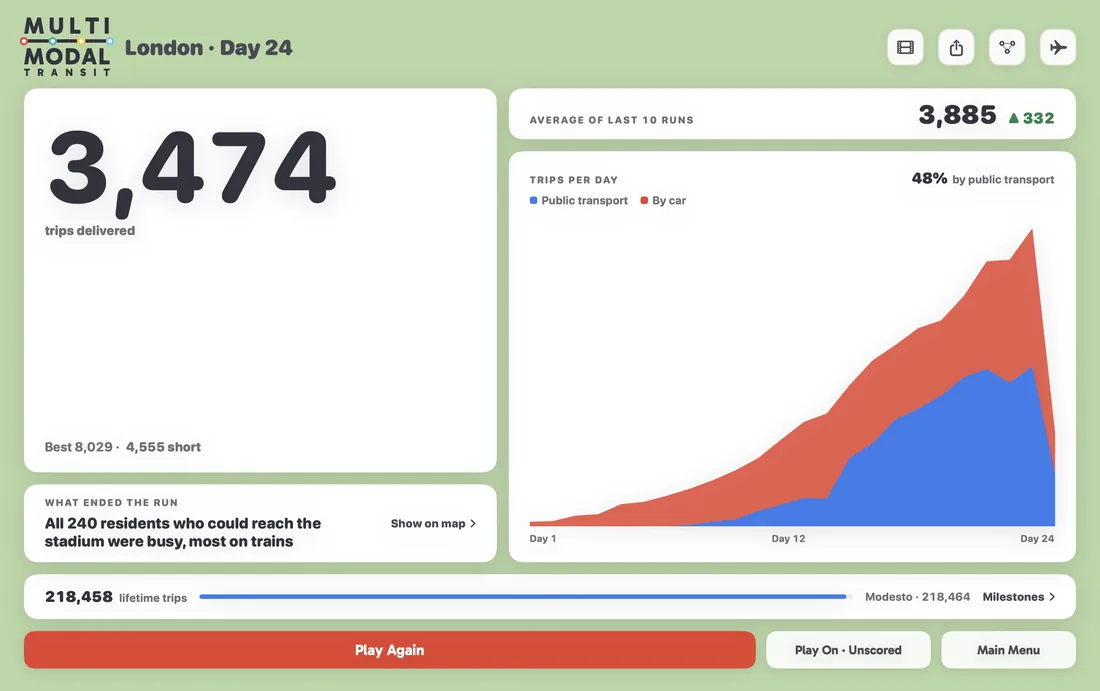
Task: Click the stadium residents busy message
Action: coord(183,532)
